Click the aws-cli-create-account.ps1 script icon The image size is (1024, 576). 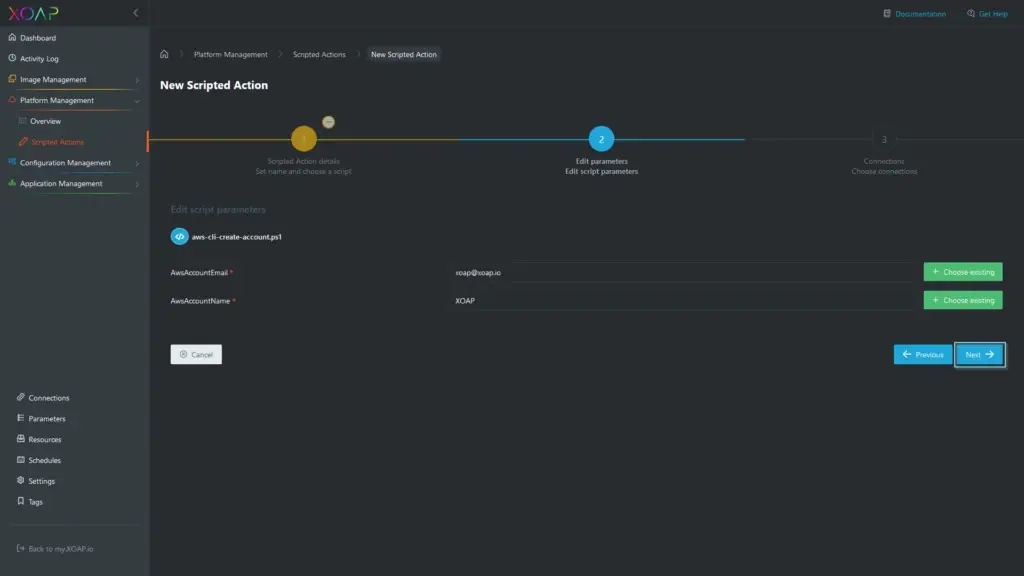click(180, 236)
